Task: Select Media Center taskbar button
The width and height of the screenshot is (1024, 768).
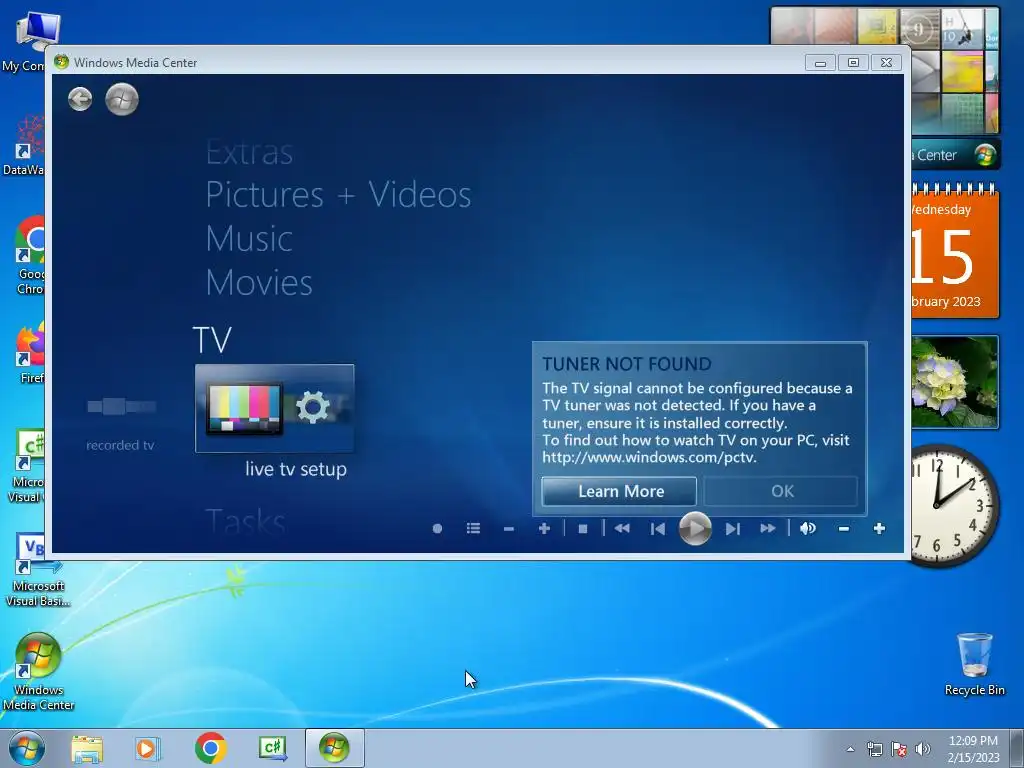Action: click(x=334, y=748)
